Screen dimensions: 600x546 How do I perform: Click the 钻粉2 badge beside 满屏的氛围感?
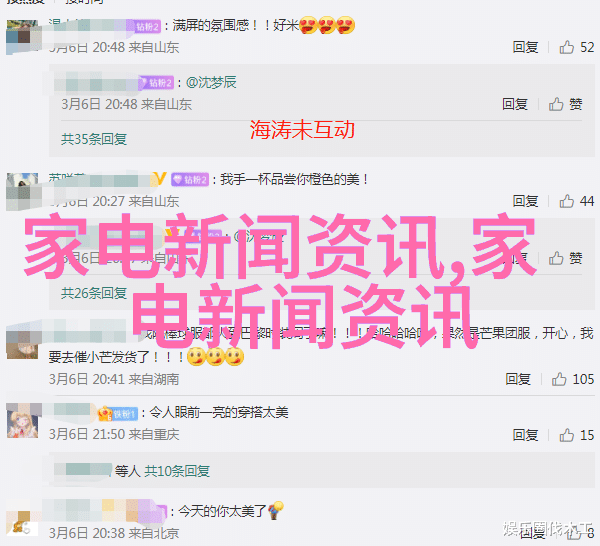tap(148, 26)
